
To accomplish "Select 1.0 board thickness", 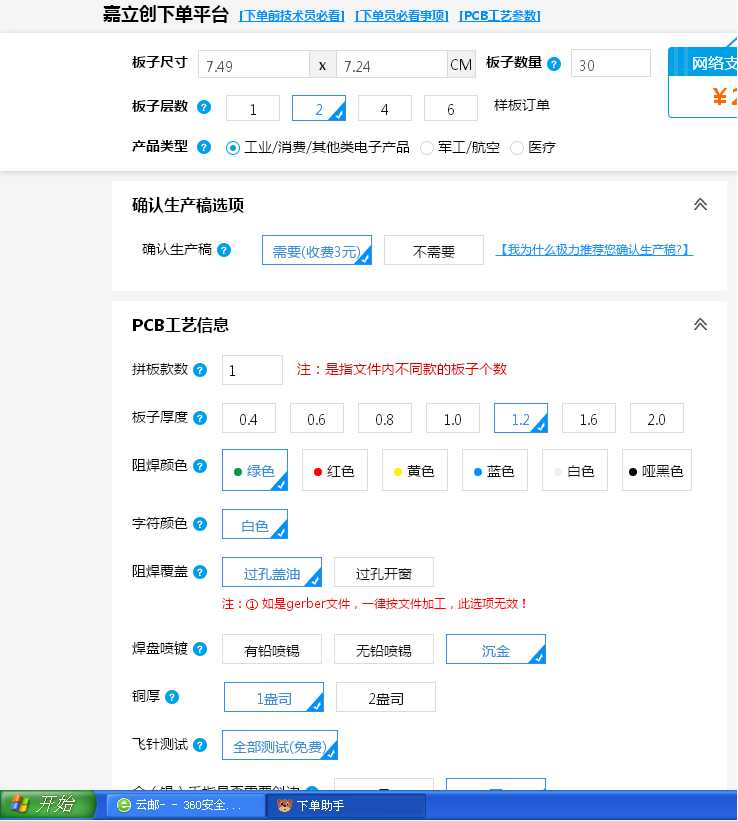I will (453, 418).
